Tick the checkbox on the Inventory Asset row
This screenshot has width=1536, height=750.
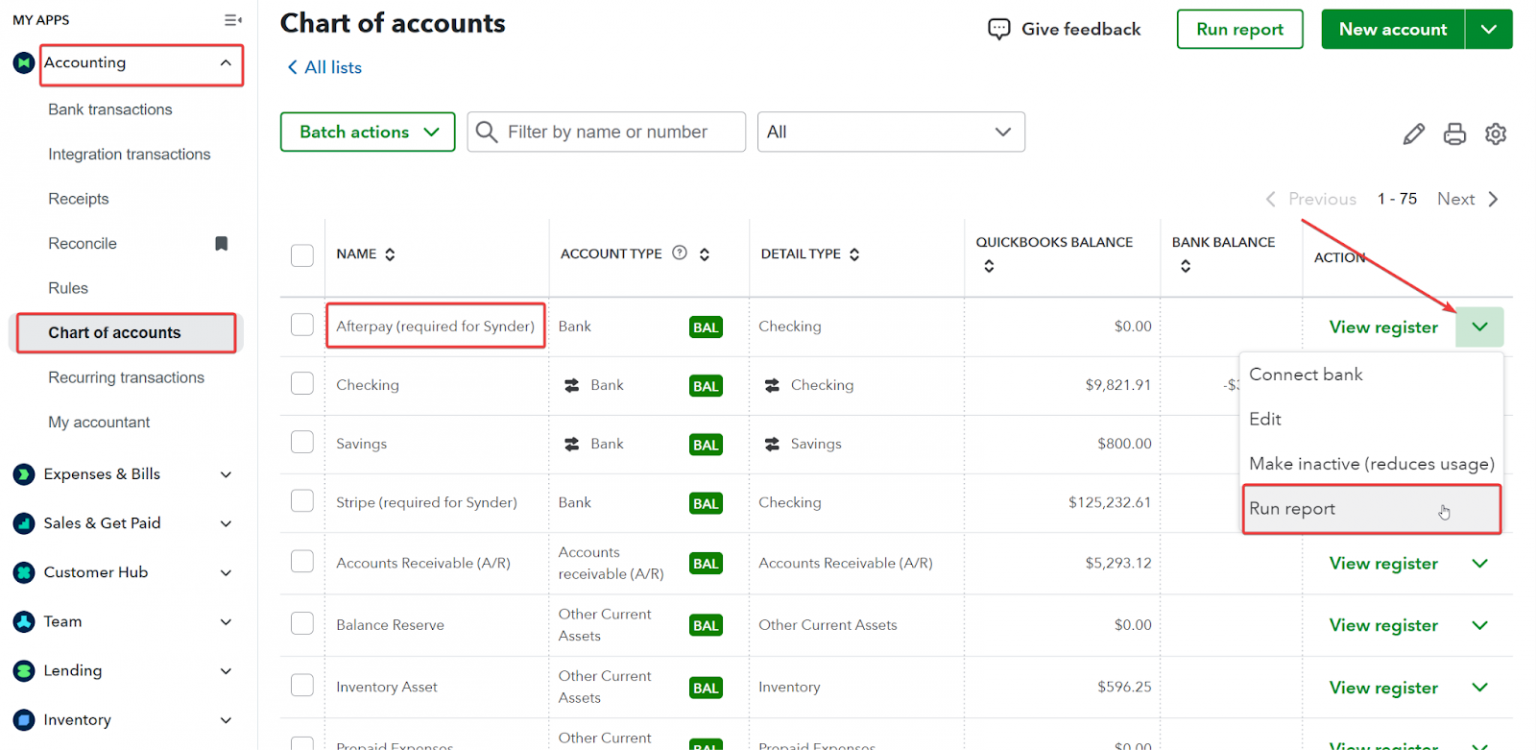point(302,687)
